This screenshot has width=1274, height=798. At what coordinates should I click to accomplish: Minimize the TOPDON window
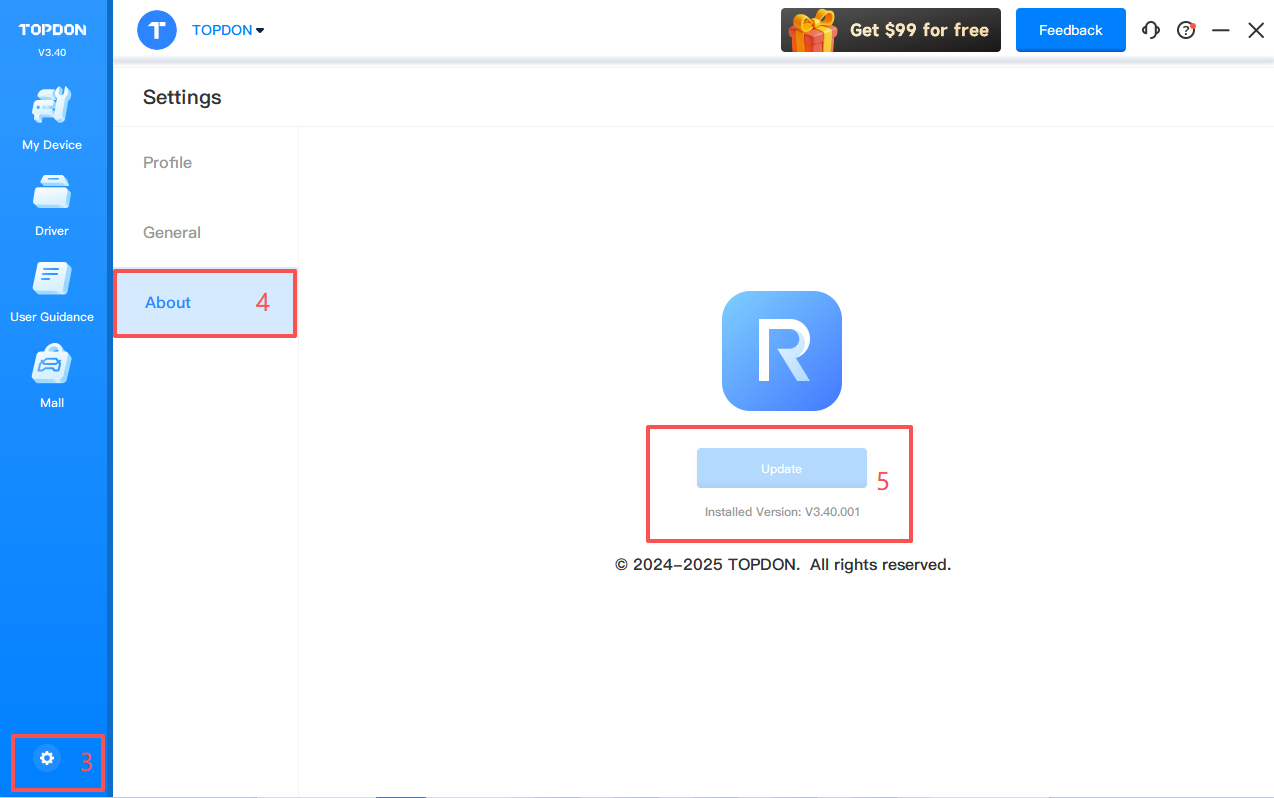1220,30
